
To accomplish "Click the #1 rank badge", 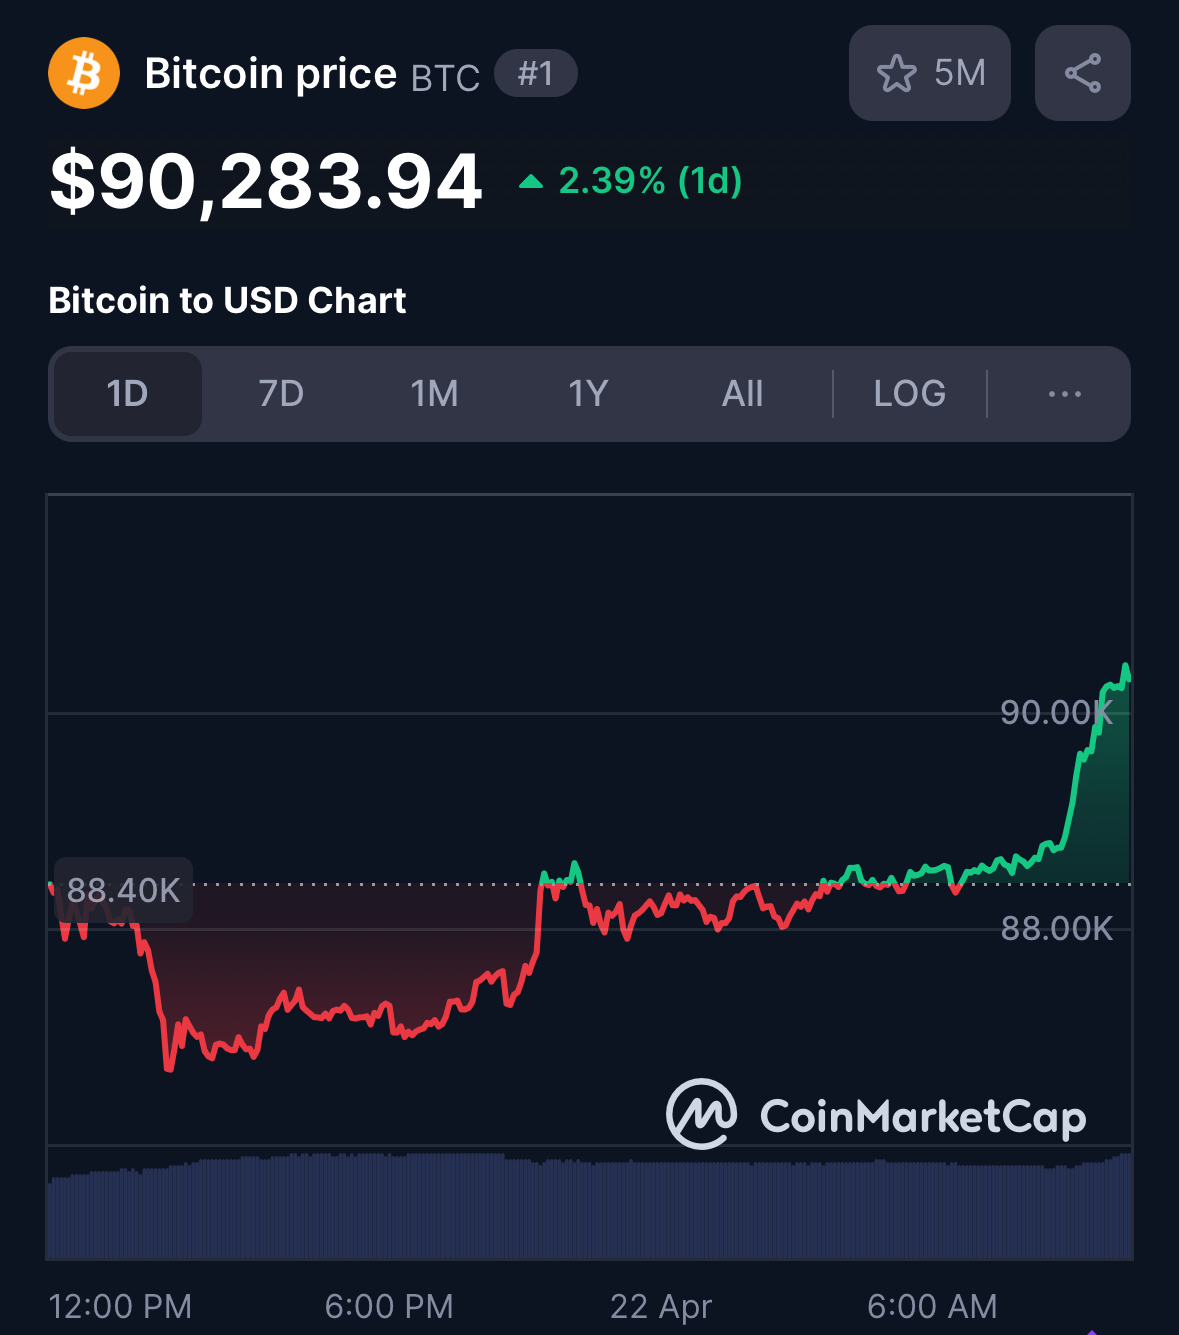I will [536, 73].
